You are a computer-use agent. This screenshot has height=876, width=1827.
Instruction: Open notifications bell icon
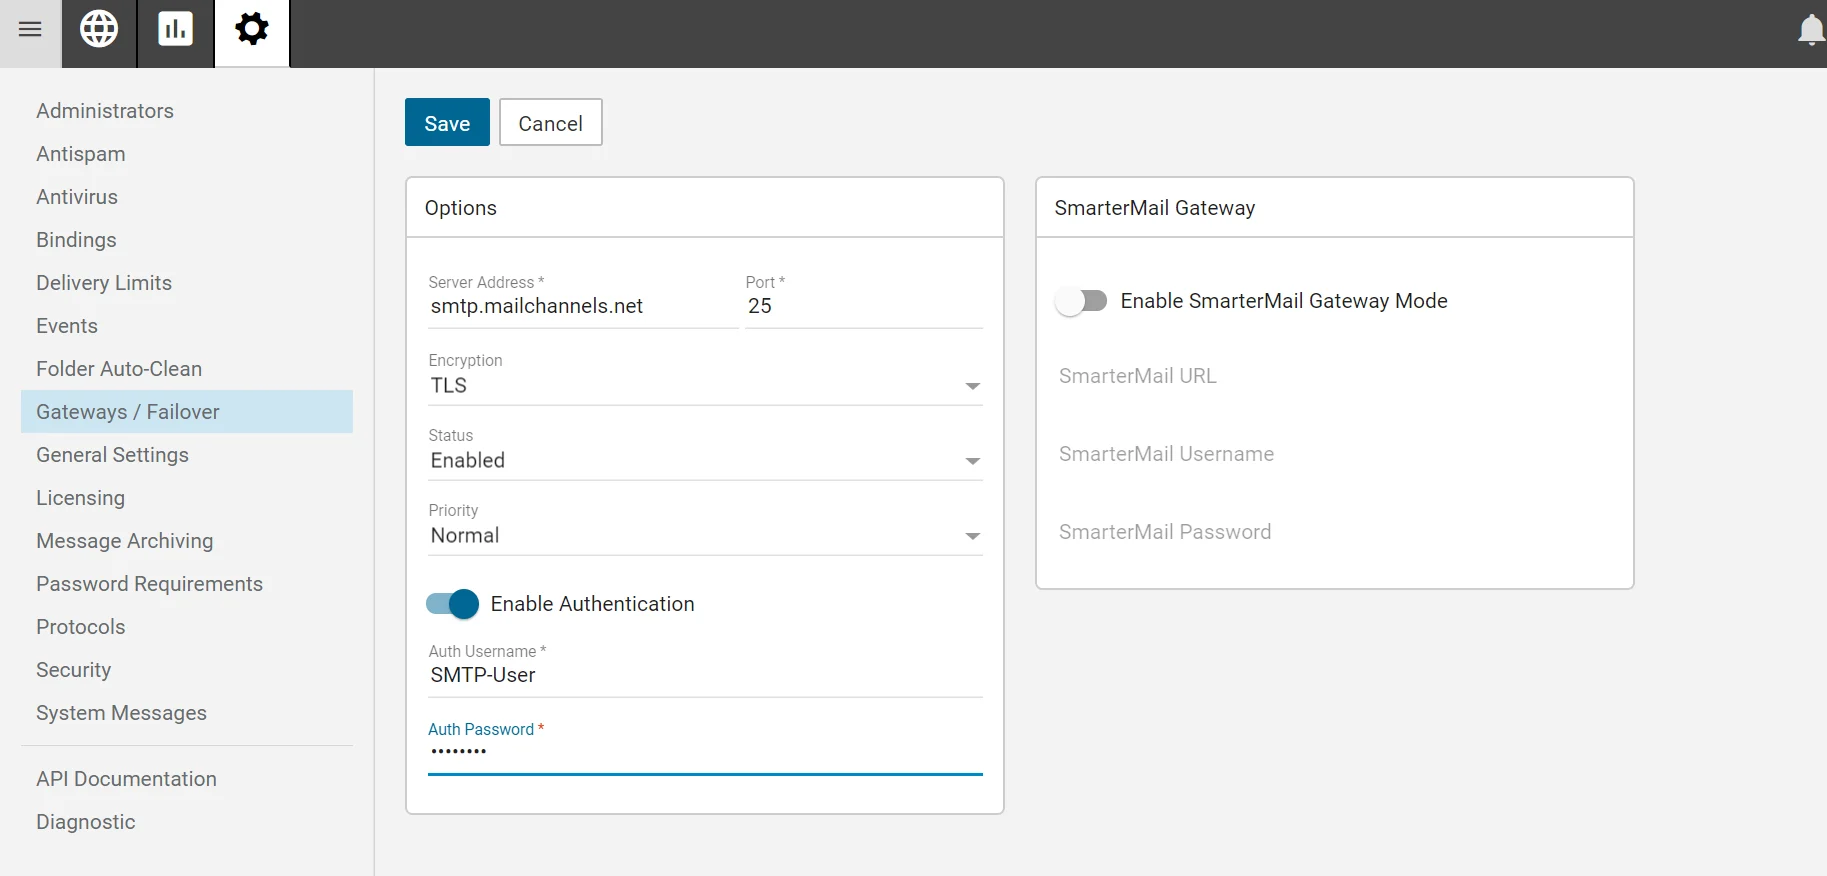point(1811,30)
